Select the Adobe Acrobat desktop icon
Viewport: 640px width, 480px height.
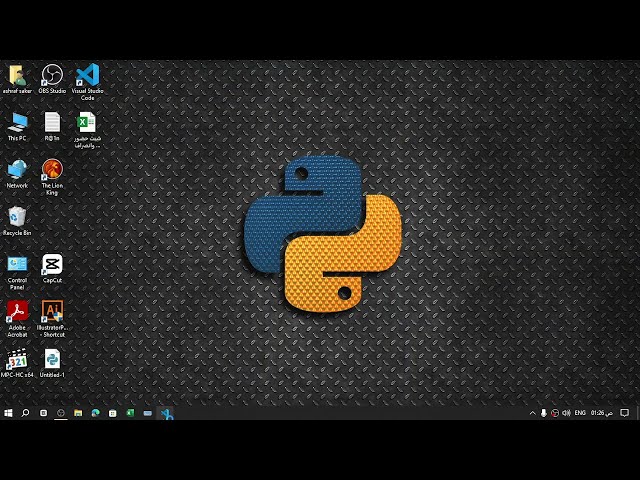click(17, 319)
